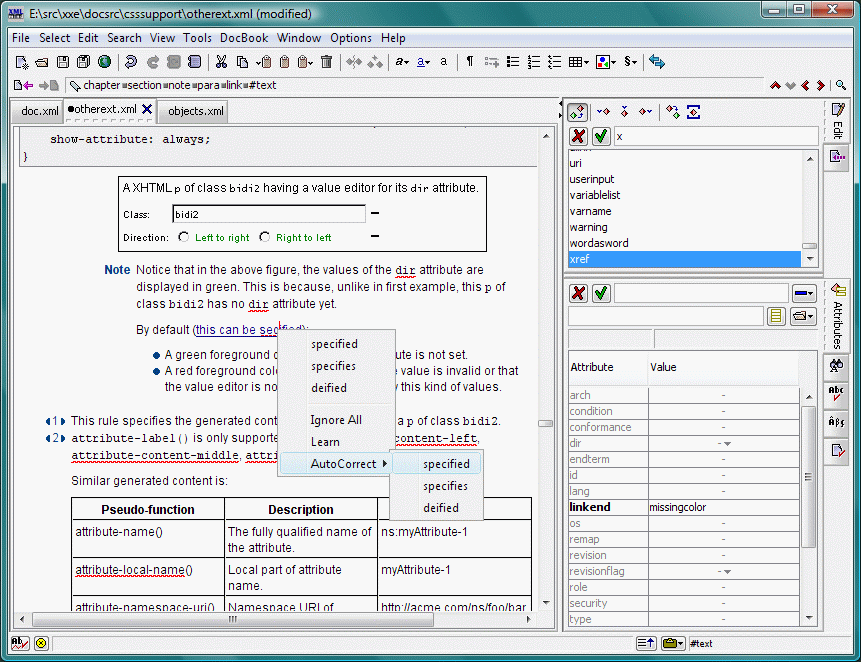
Task: Select 'varname' in the element list
Action: click(x=590, y=211)
